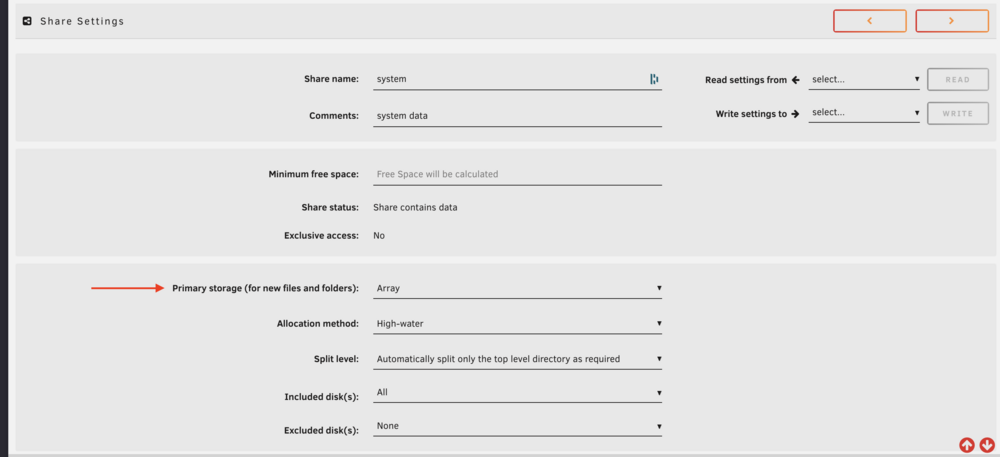Click the 'Primary storage (for new files and folders):' label

tap(265, 288)
